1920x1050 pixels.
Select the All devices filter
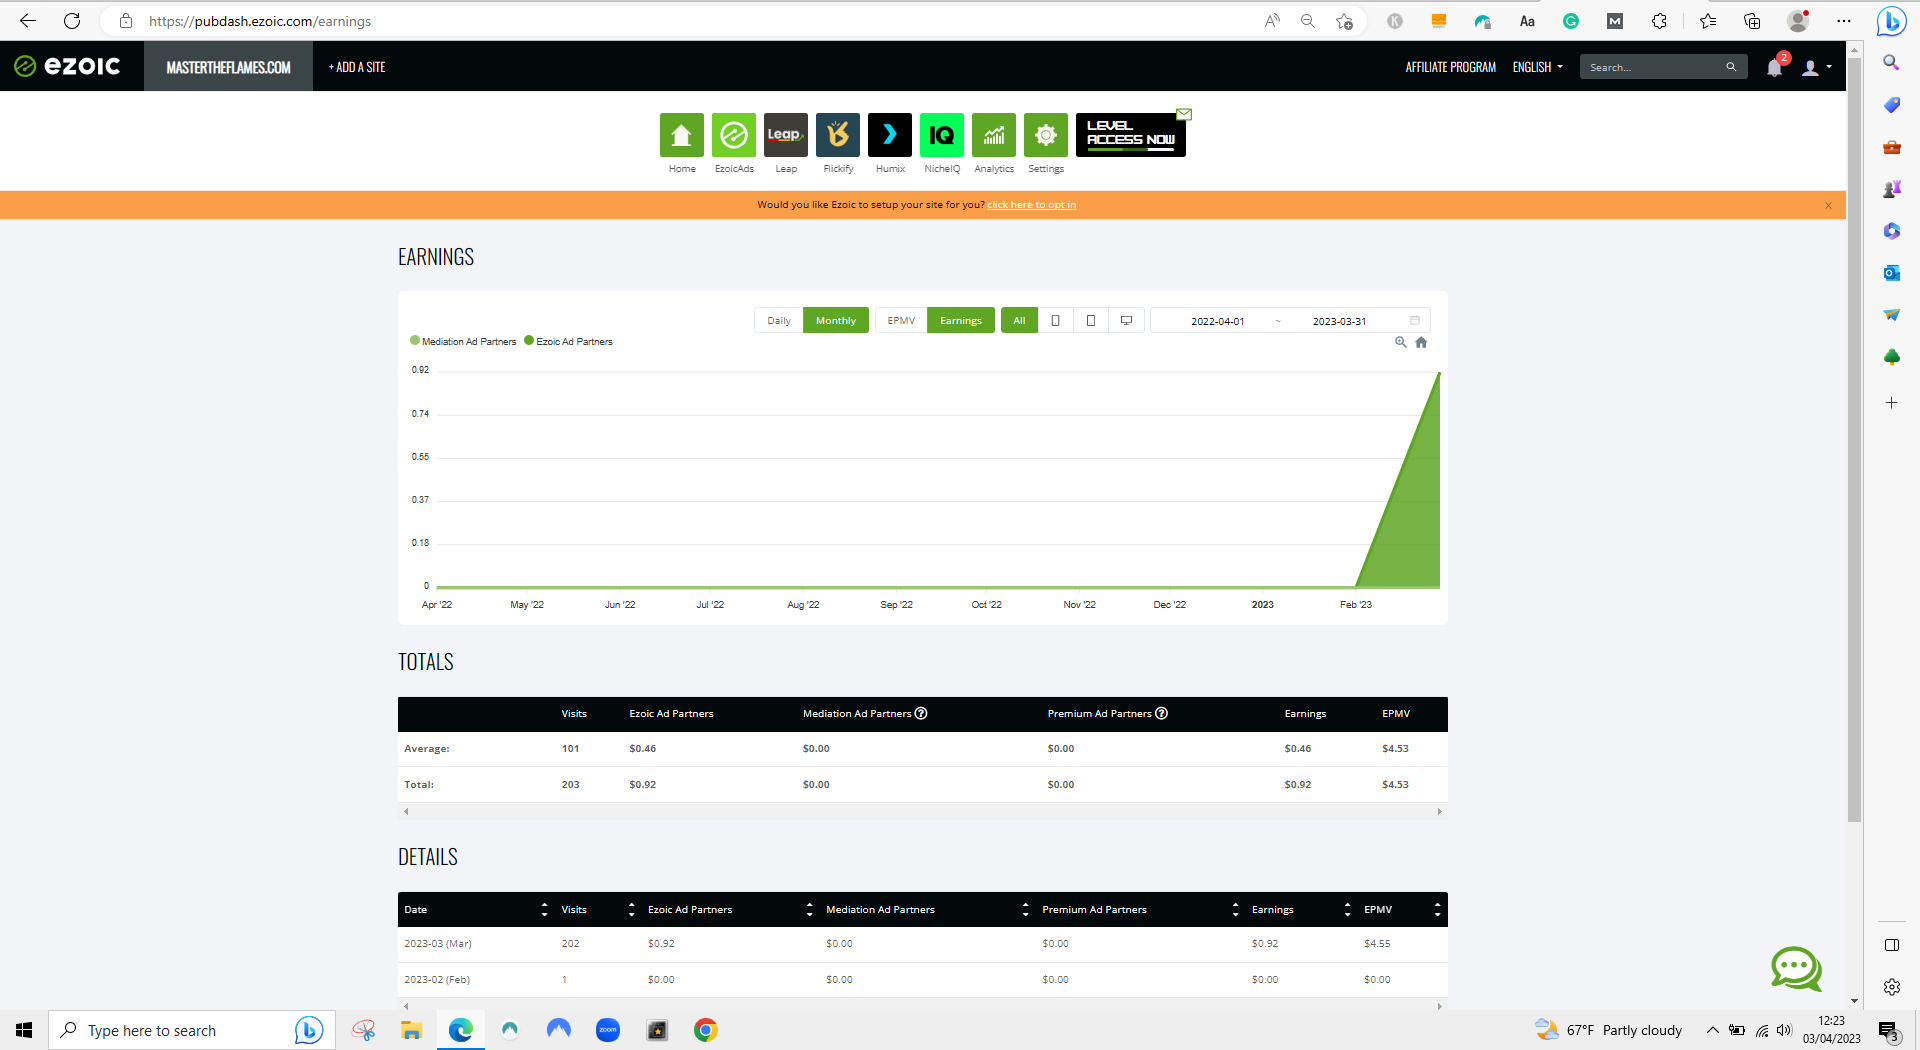pos(1019,320)
